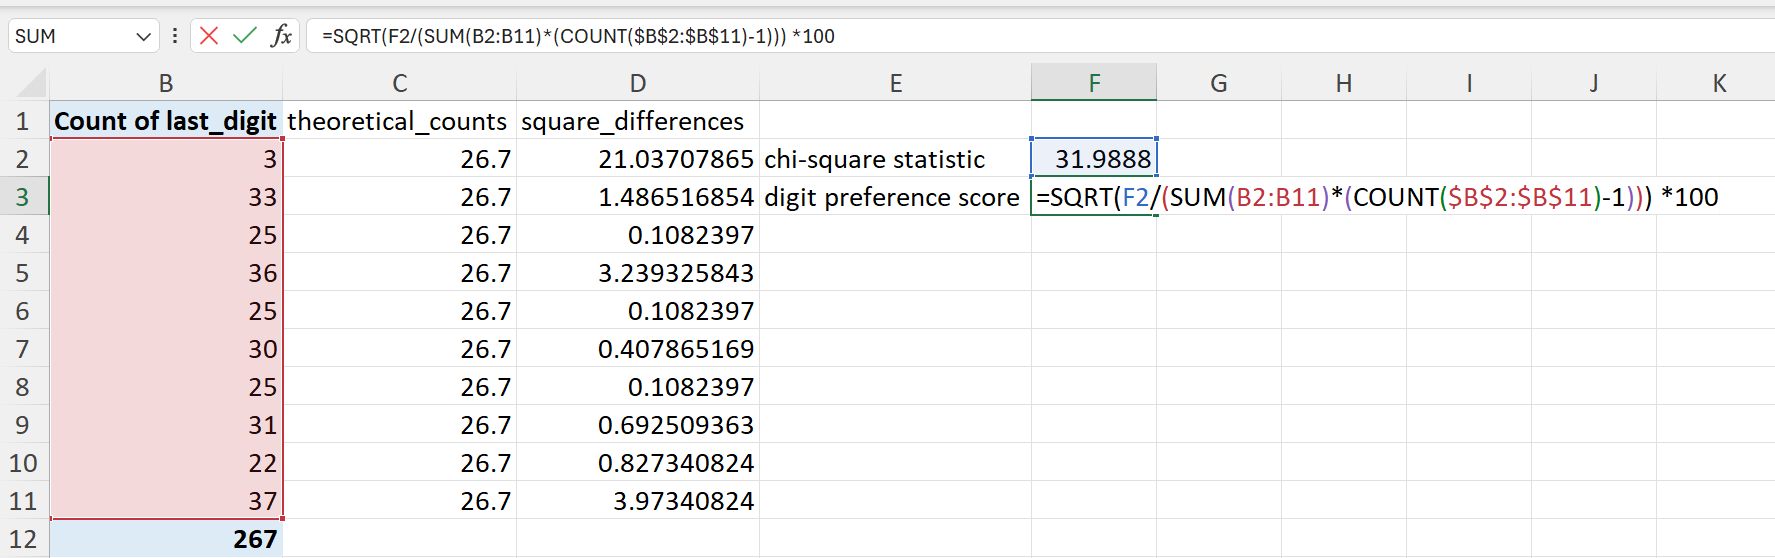Click cell with value 21.03707865
Viewport: 1775px width, 558px height.
638,159
